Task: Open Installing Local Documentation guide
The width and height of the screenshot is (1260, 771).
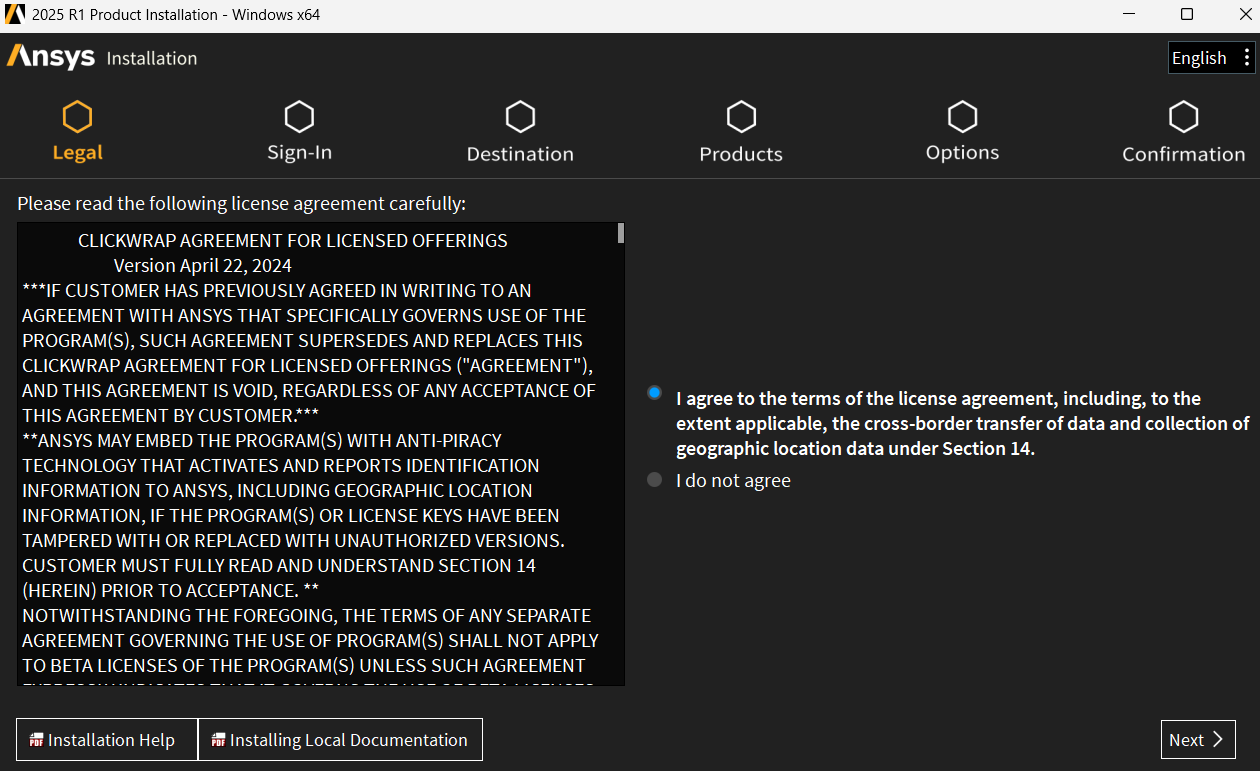Action: (340, 740)
